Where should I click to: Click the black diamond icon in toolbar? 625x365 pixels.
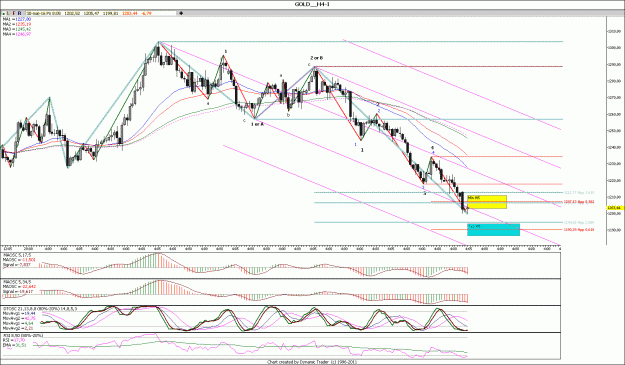[182, 13]
